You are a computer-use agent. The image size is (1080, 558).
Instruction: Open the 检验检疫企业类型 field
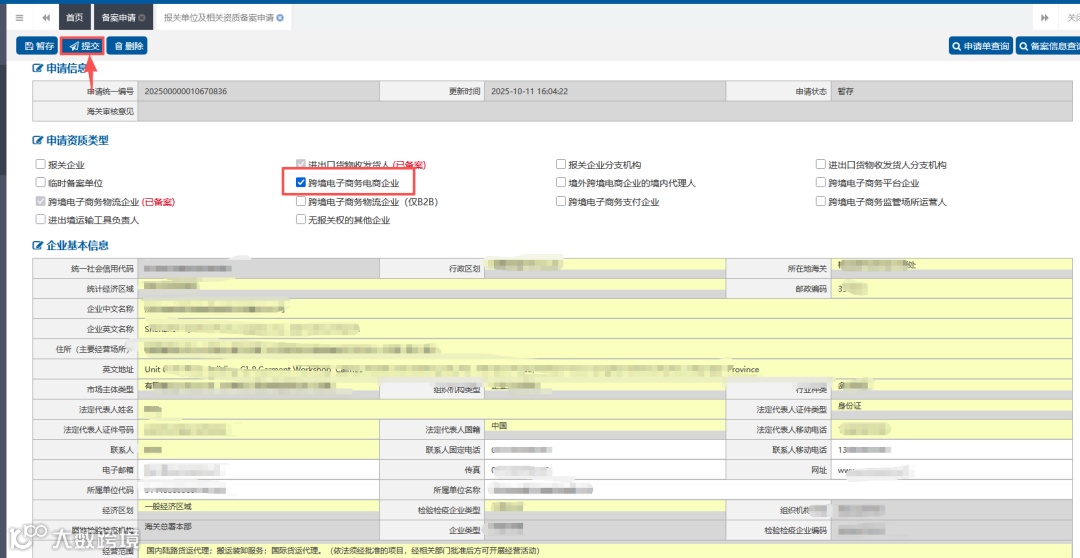point(605,506)
